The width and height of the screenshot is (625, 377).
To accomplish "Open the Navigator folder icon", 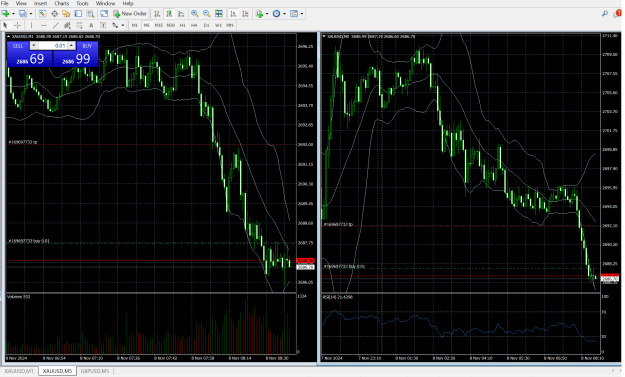I will click(x=66, y=14).
